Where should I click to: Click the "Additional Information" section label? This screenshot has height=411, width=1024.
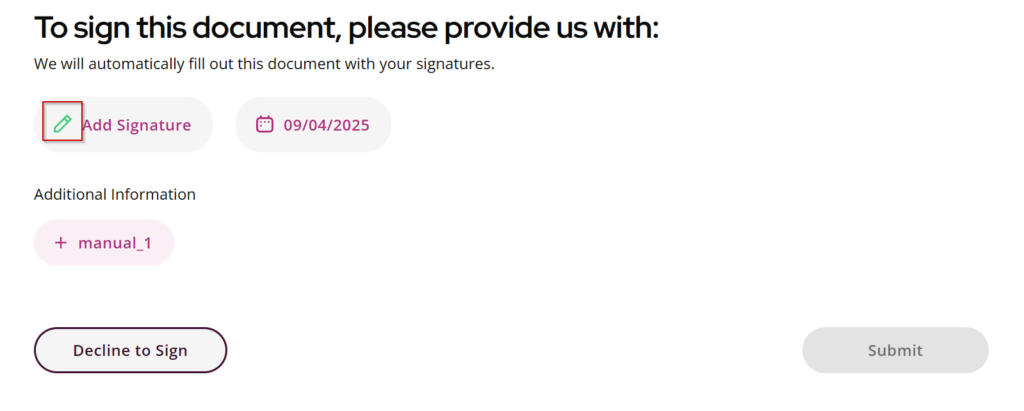tap(115, 194)
